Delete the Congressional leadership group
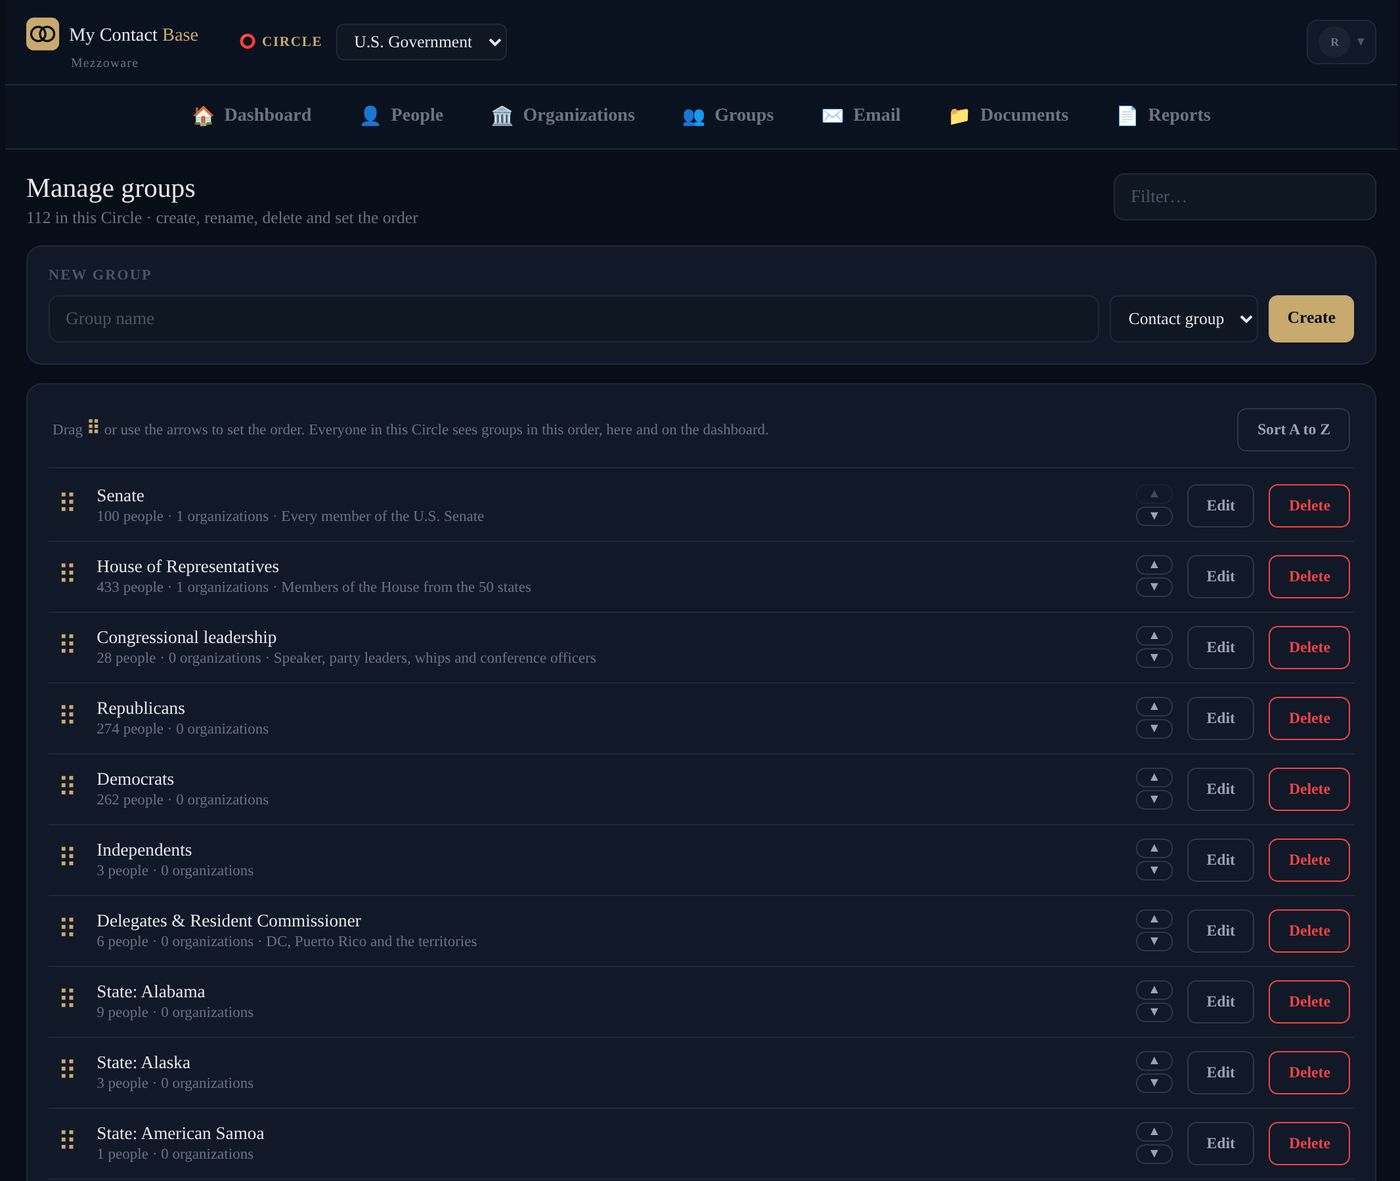The image size is (1400, 1181). click(1309, 648)
